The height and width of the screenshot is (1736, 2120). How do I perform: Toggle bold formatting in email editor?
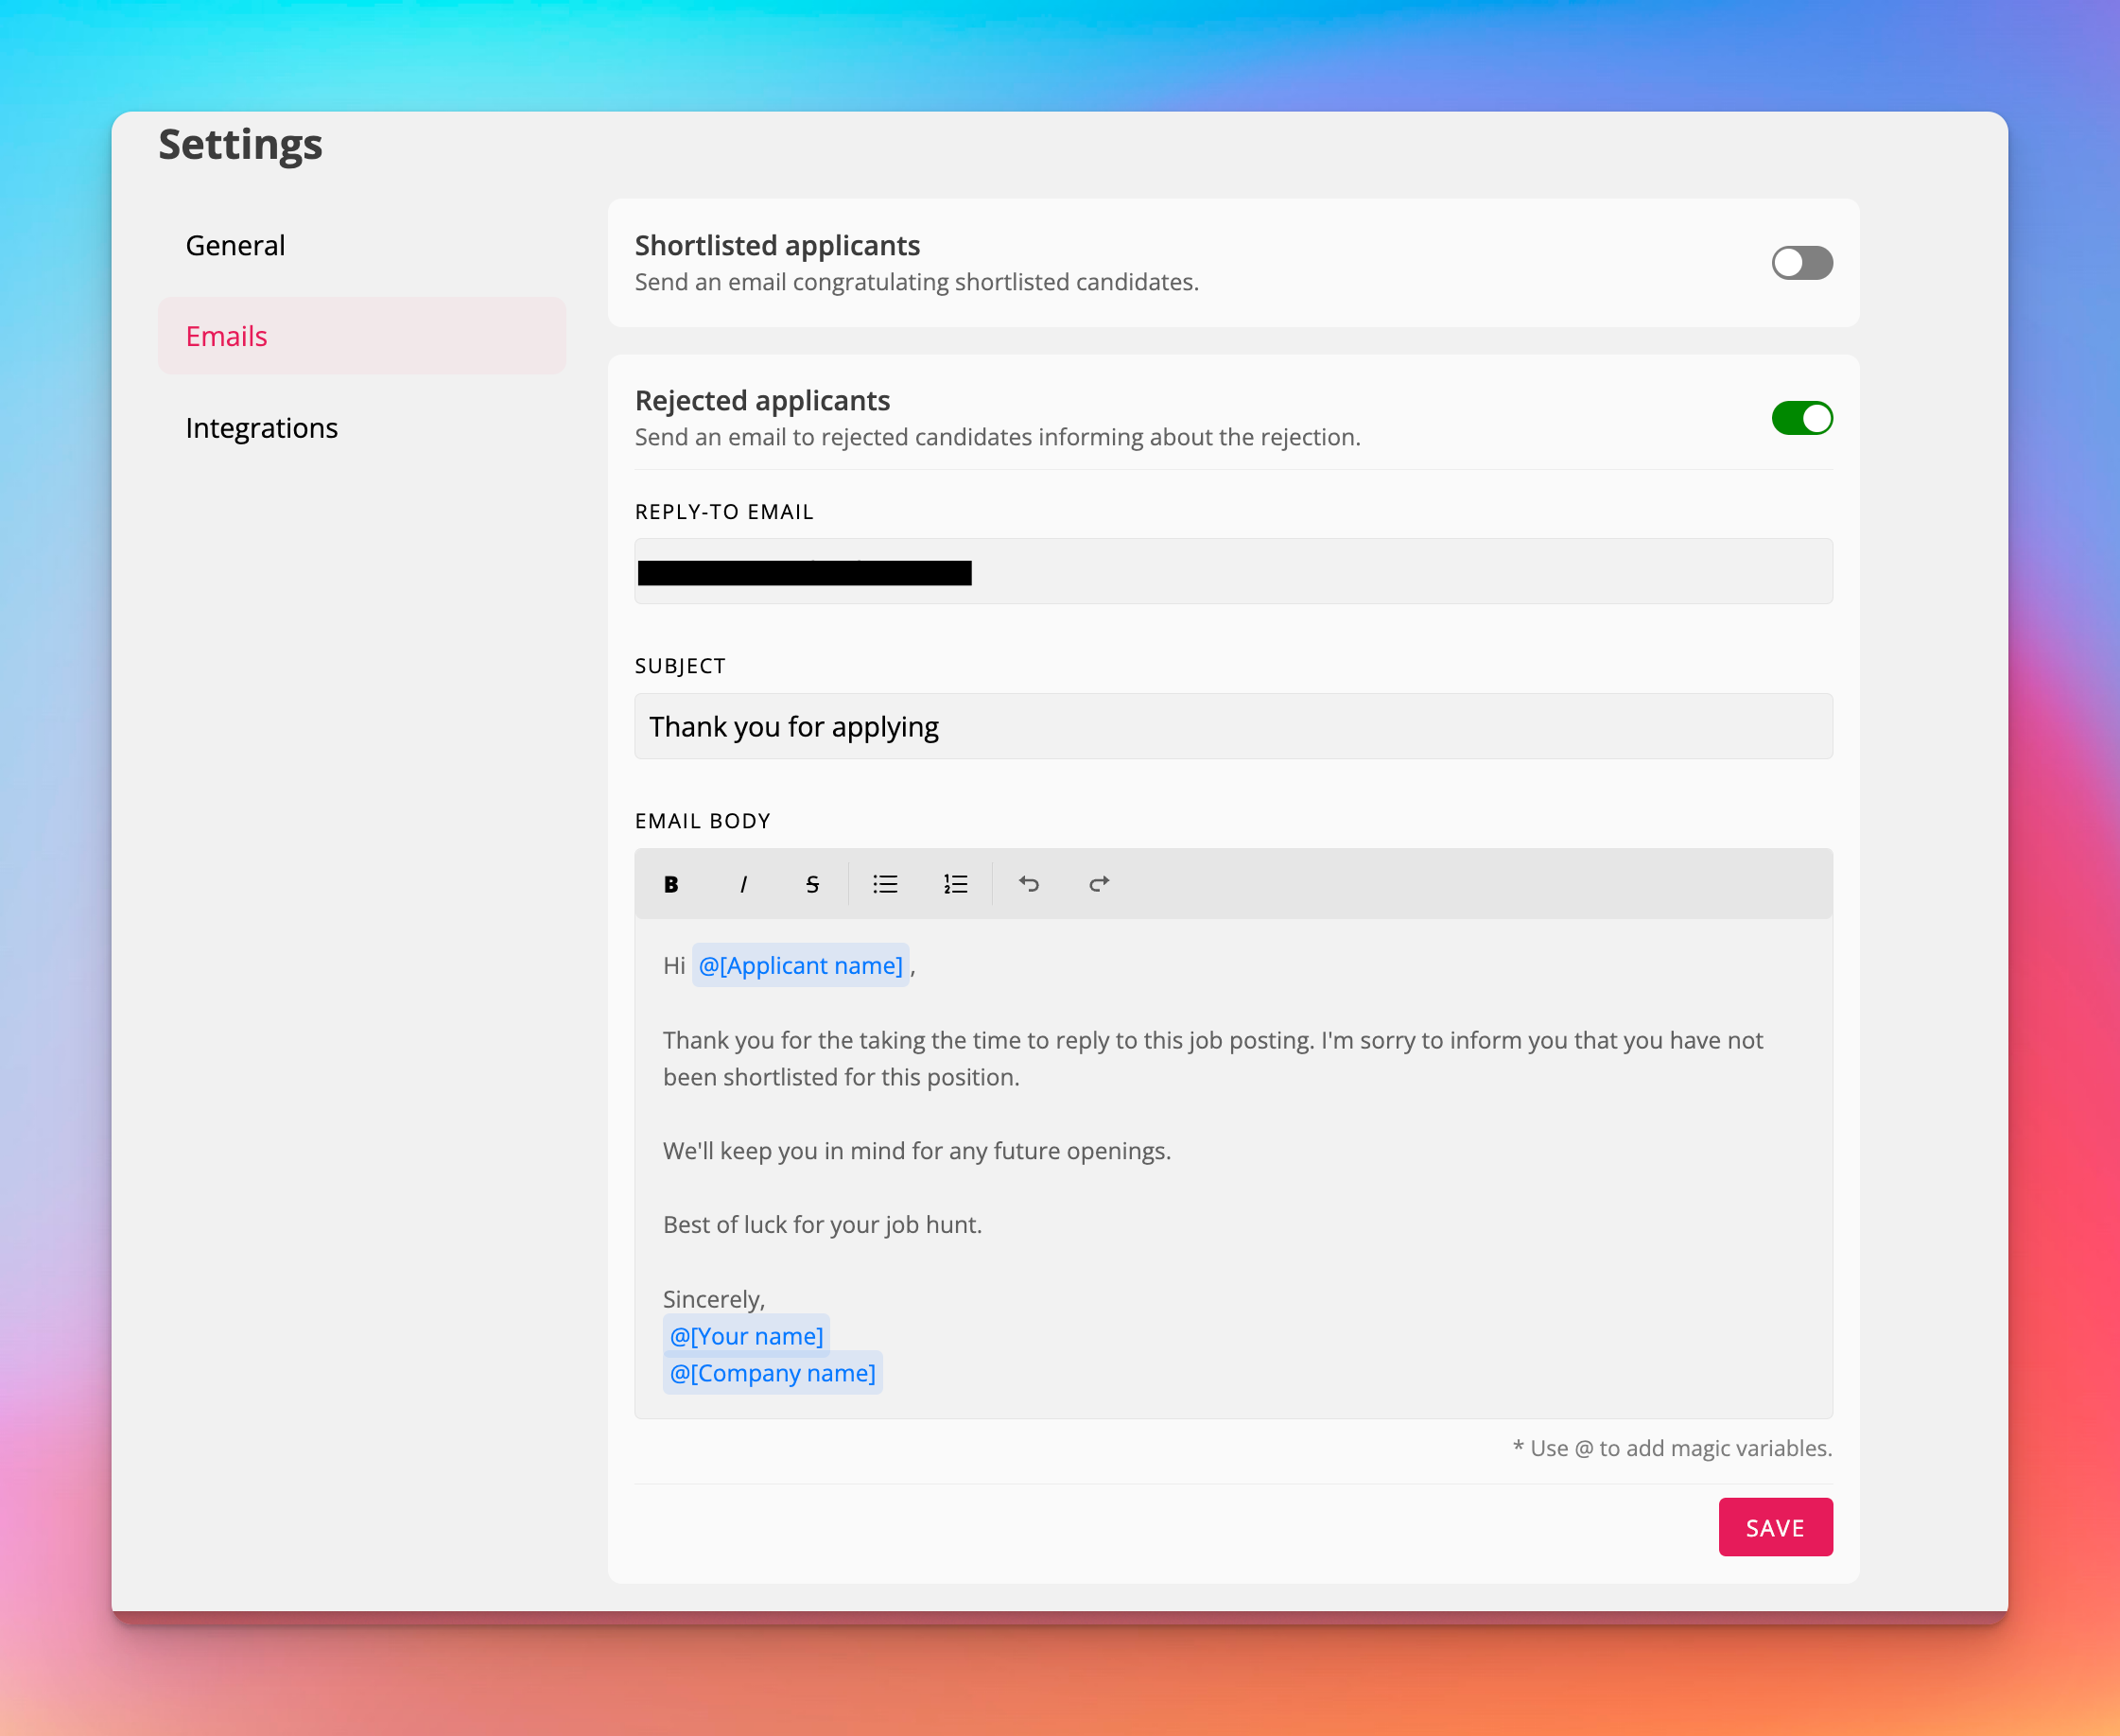[671, 884]
